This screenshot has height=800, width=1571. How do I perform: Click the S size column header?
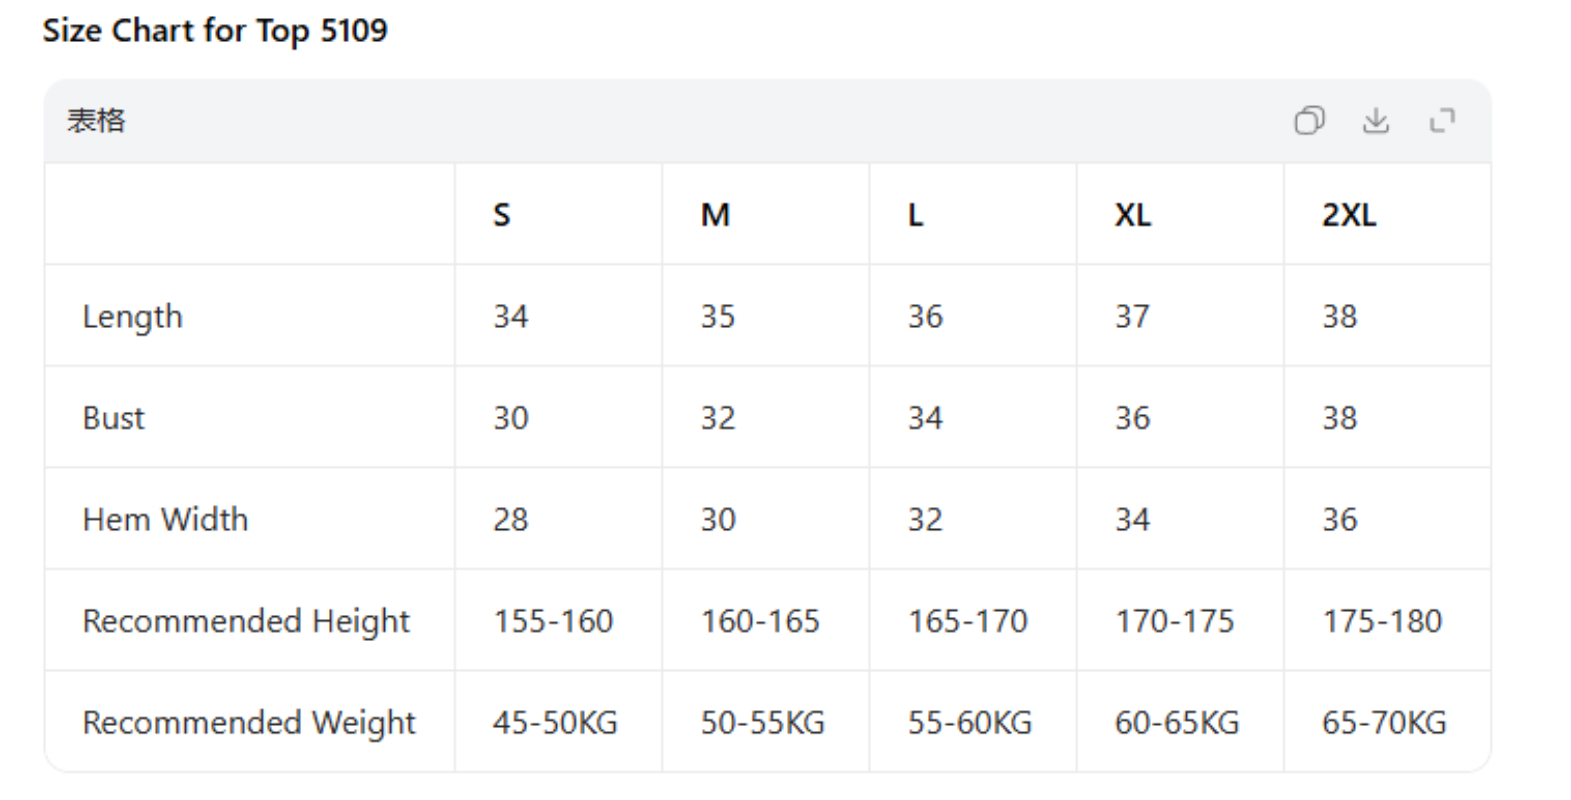click(x=502, y=215)
